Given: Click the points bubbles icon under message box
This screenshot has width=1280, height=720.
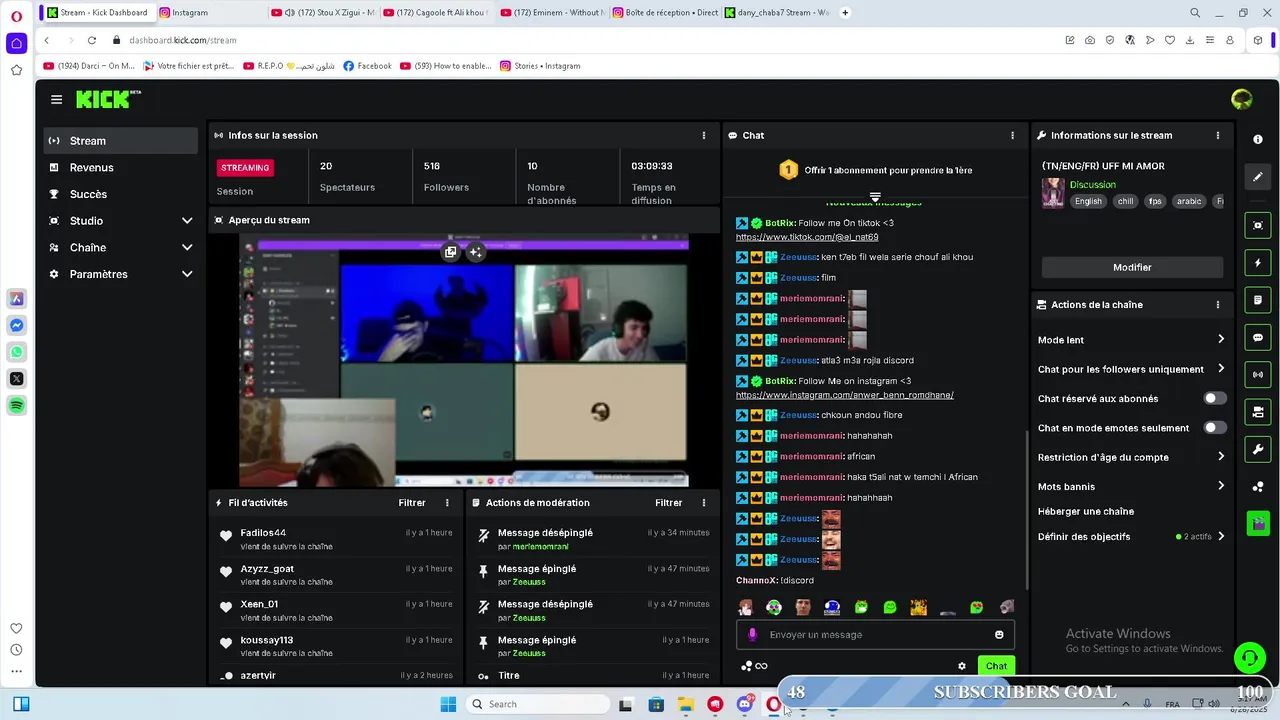Looking at the screenshot, I should (746, 666).
